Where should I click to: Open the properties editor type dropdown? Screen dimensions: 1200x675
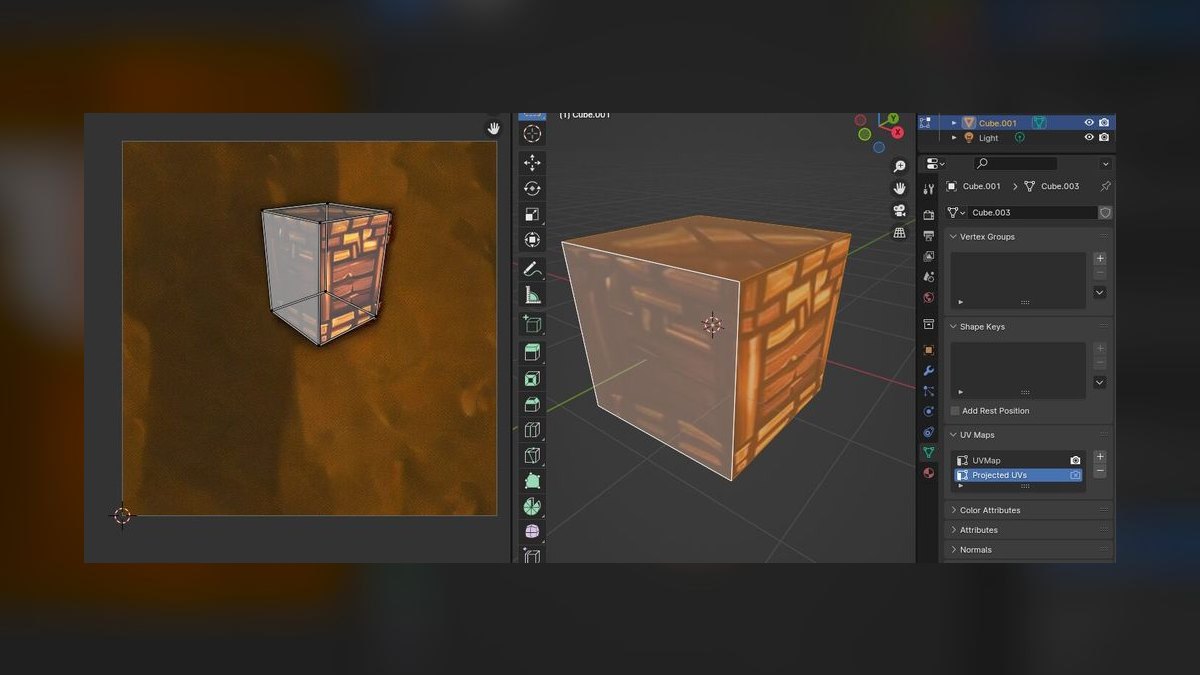tap(934, 163)
